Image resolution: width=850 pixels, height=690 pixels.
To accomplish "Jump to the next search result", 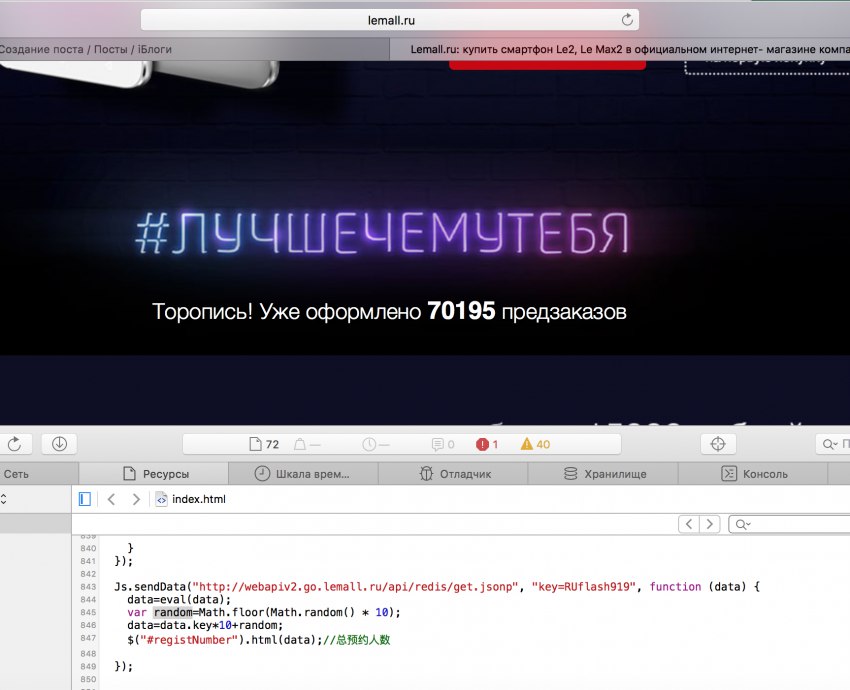I will [x=710, y=524].
